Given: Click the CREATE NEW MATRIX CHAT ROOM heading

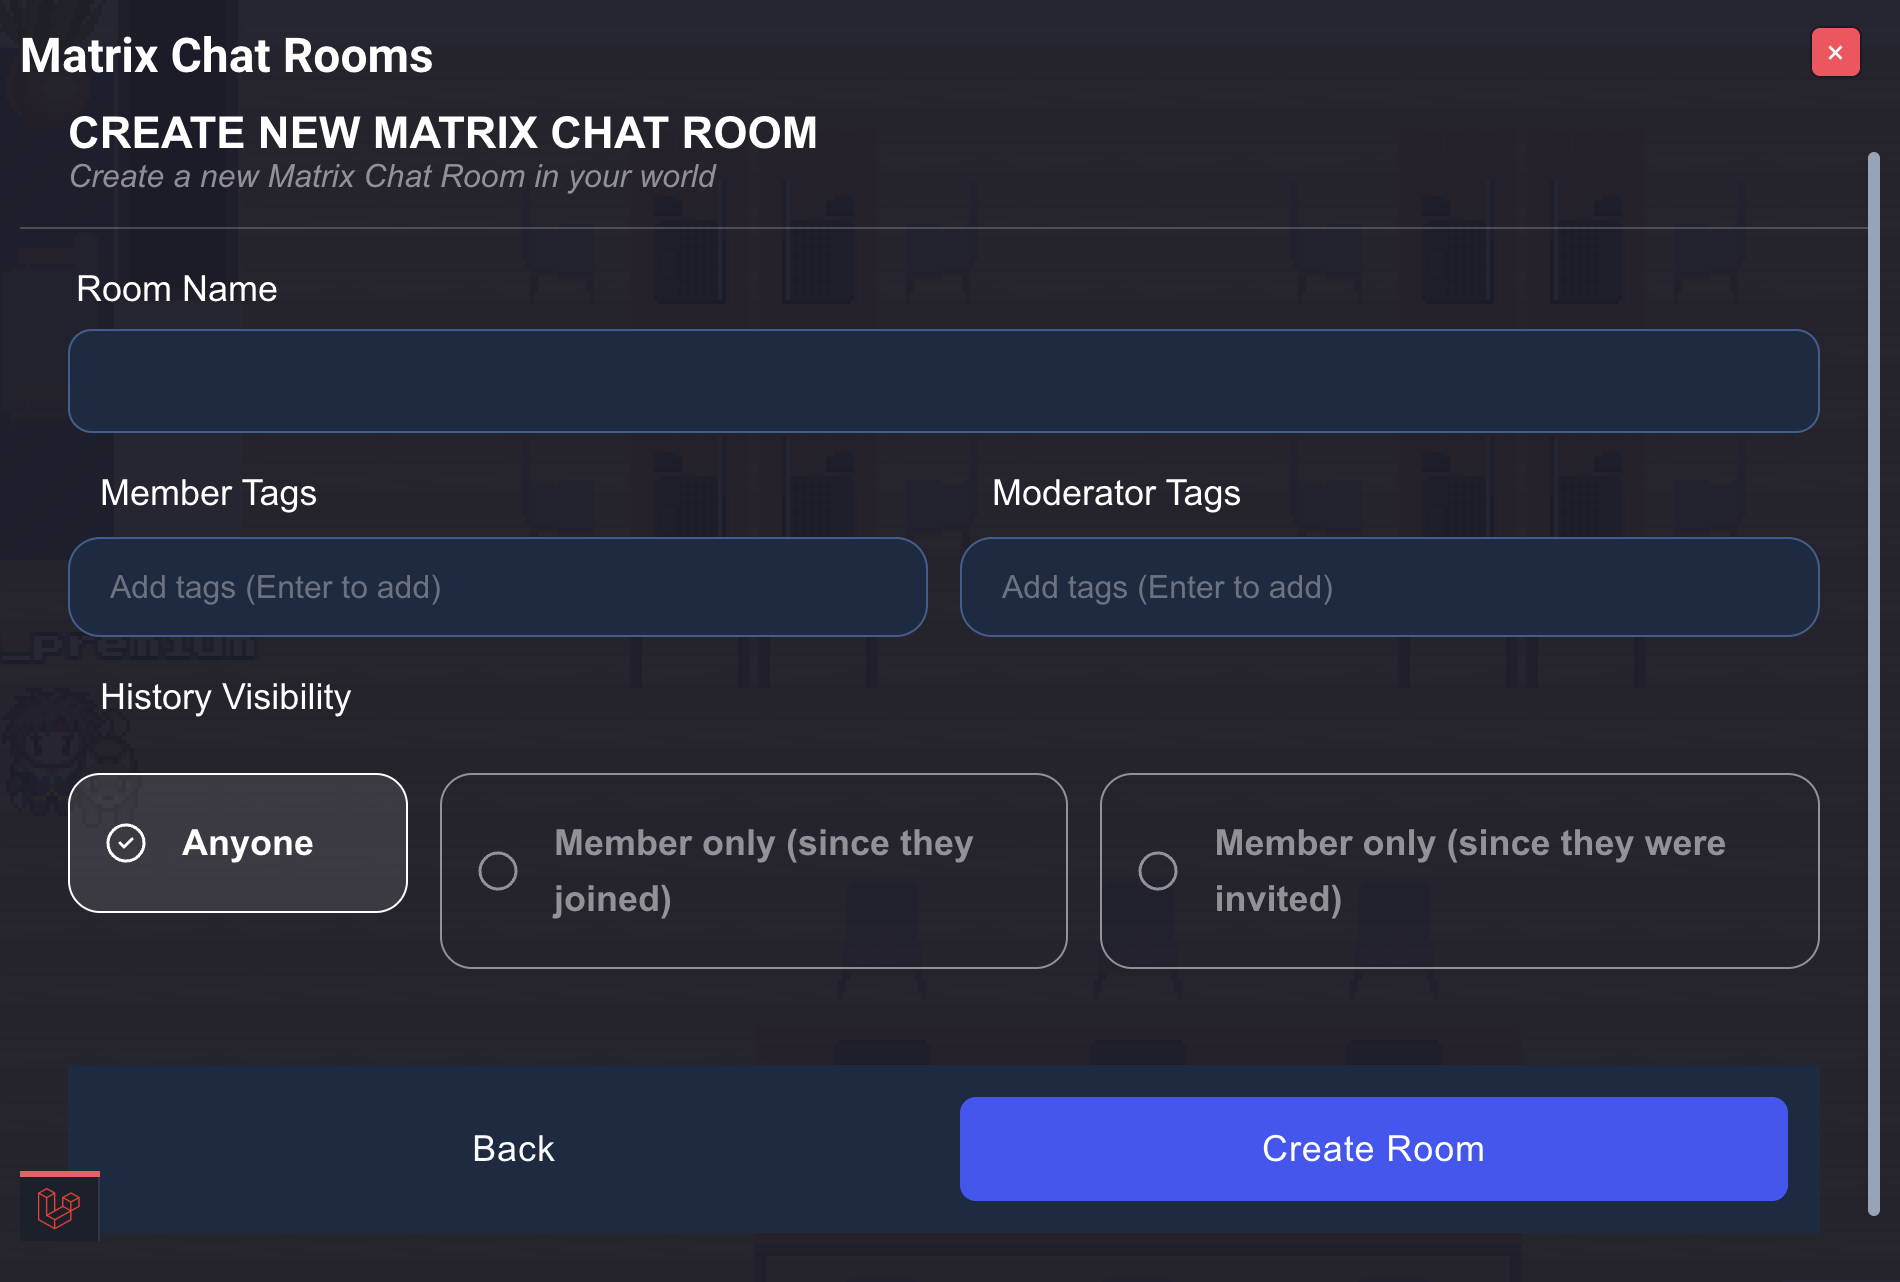Looking at the screenshot, I should 443,132.
